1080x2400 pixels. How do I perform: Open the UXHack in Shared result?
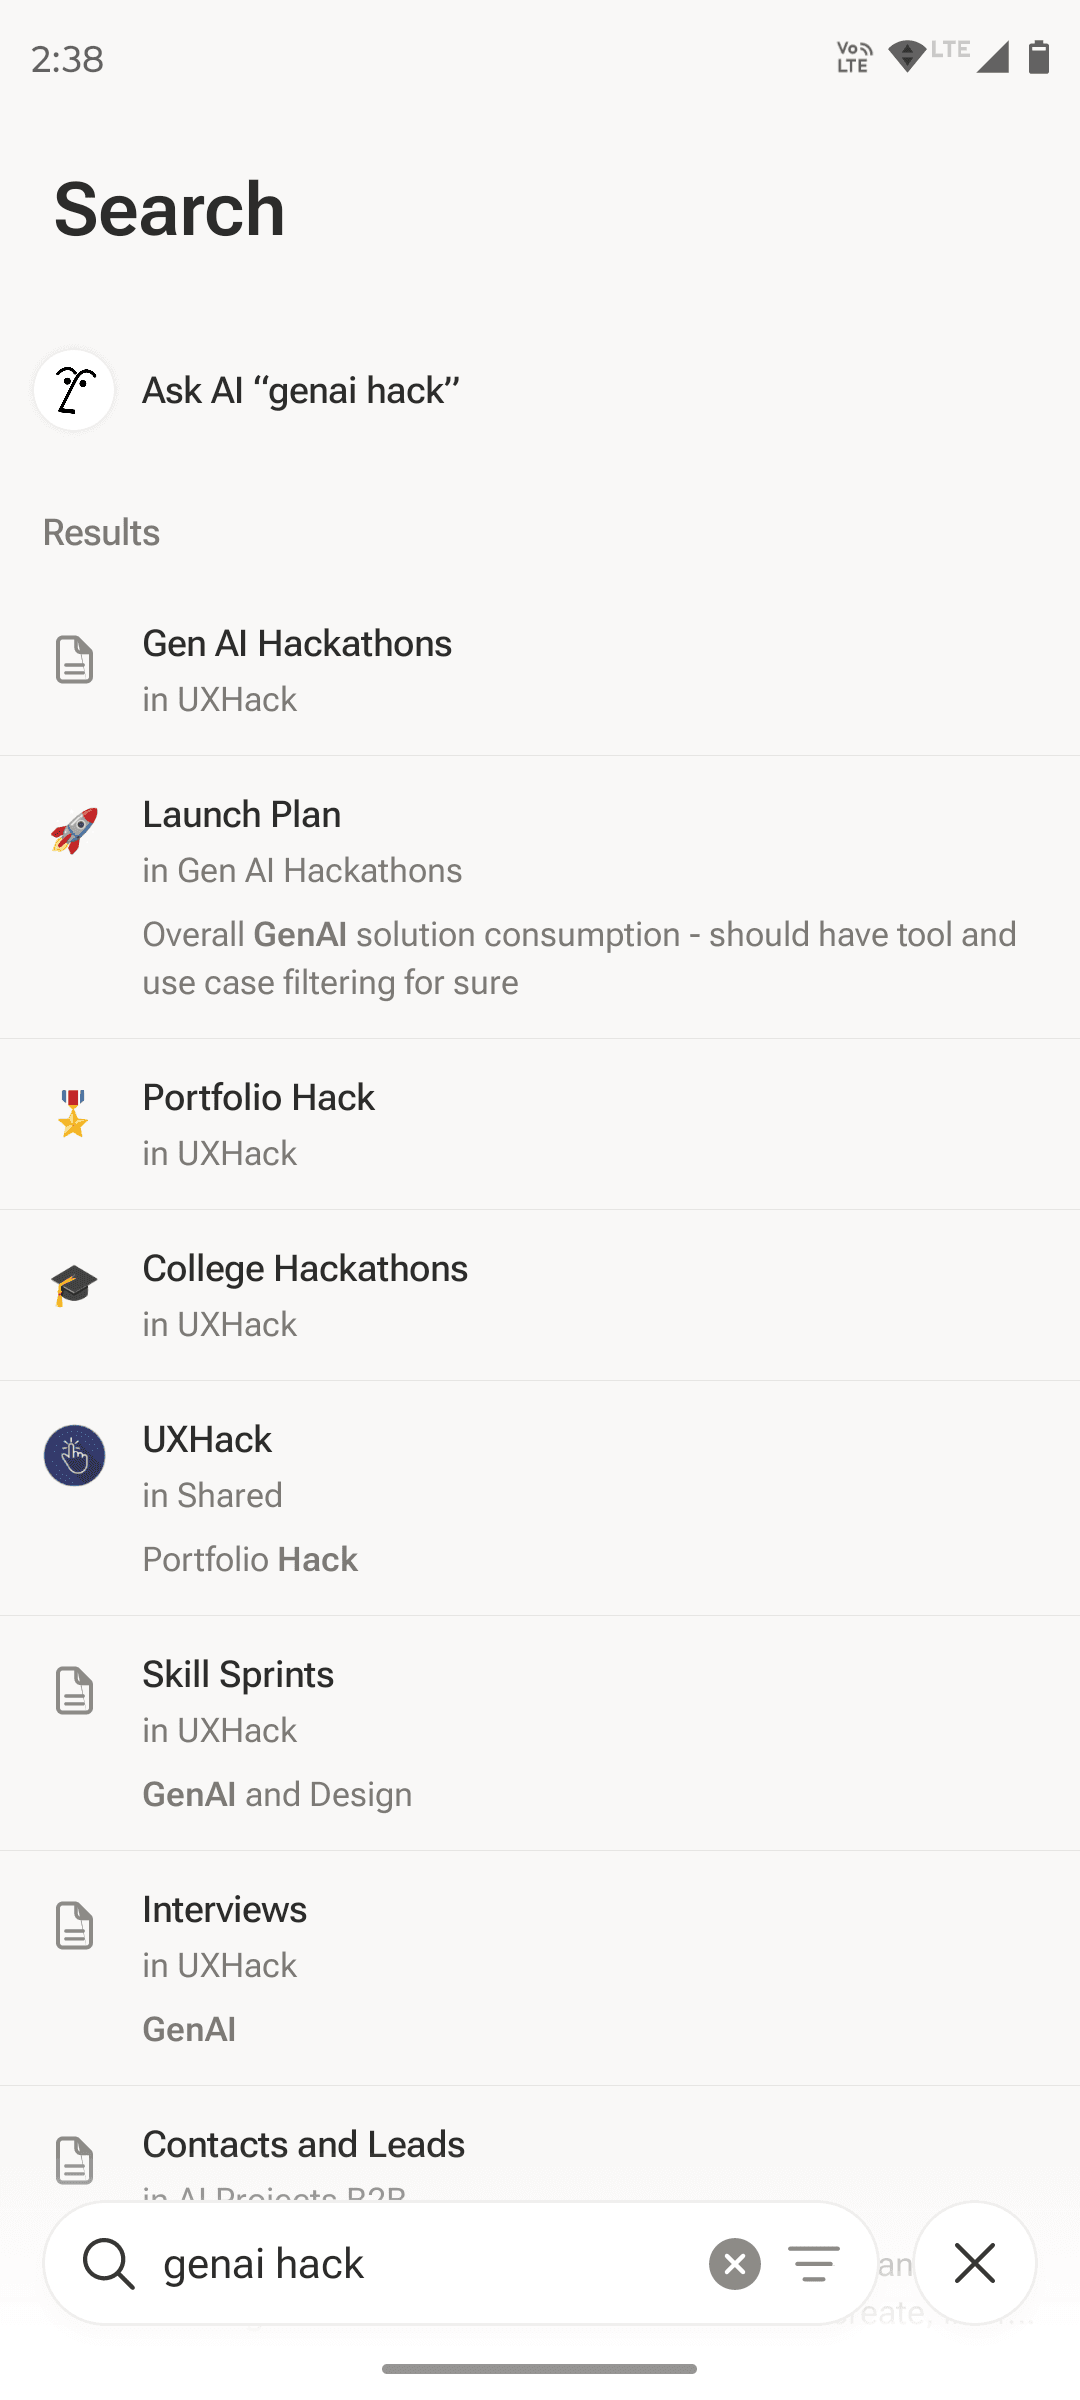pos(540,1498)
